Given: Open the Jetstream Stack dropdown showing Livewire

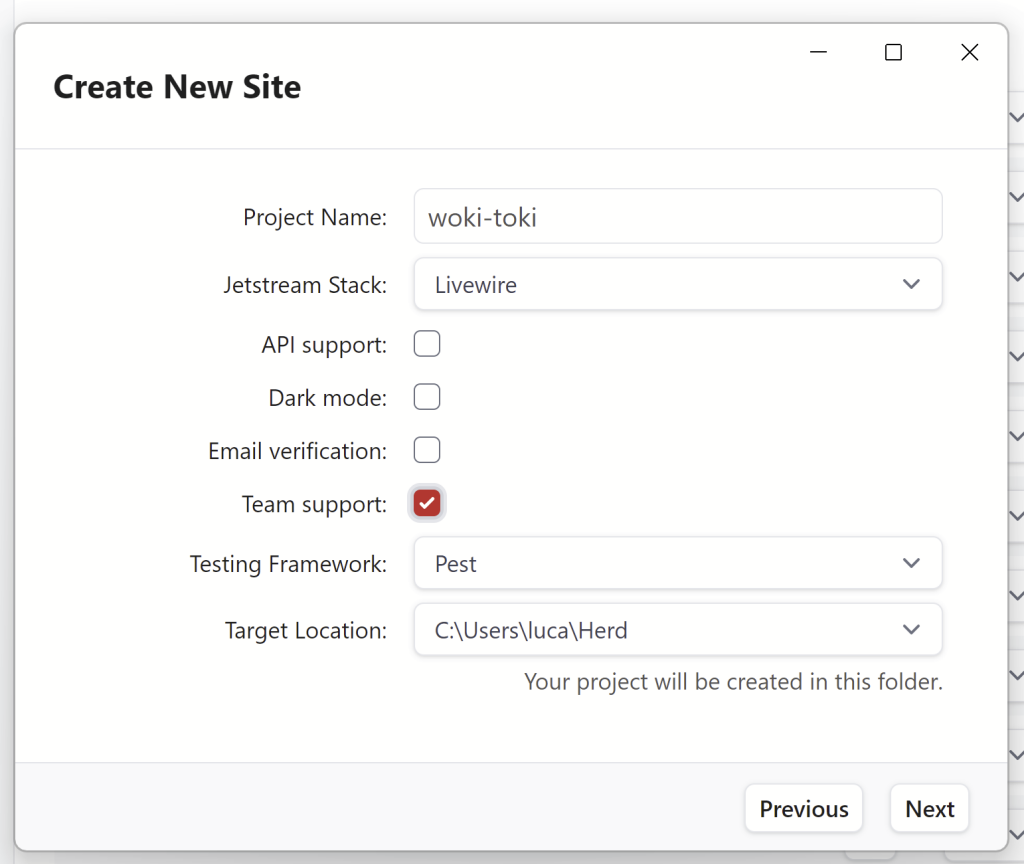Looking at the screenshot, I should pyautogui.click(x=677, y=285).
